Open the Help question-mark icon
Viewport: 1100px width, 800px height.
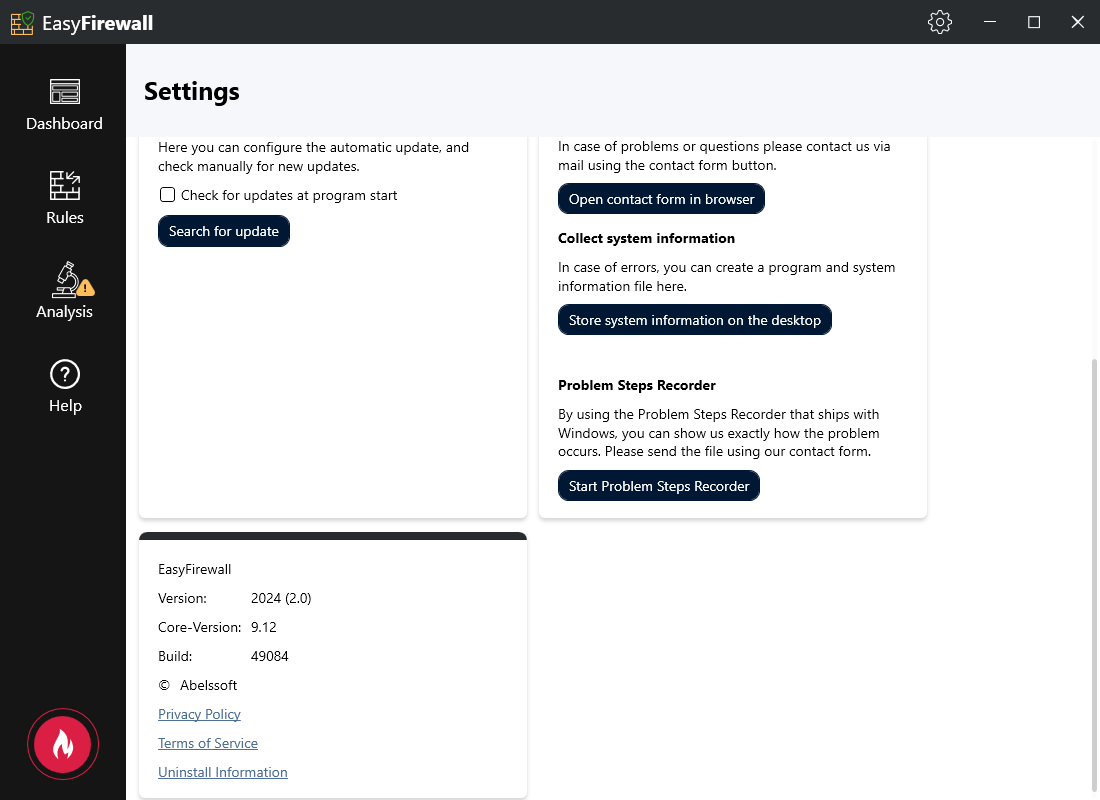pos(65,375)
